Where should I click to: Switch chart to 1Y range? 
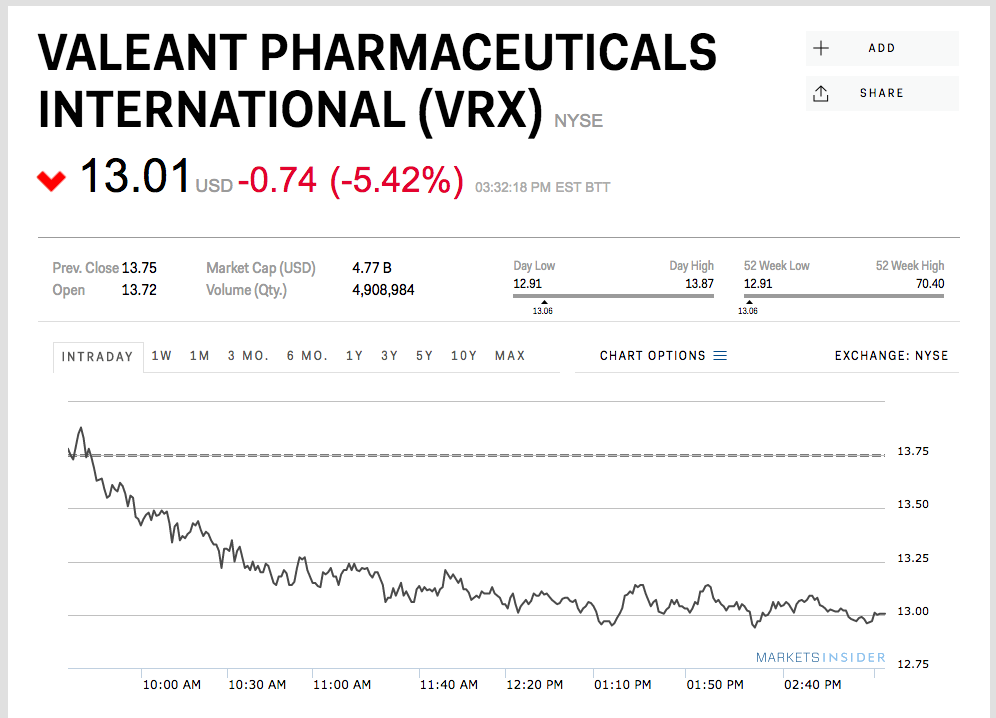click(x=354, y=356)
